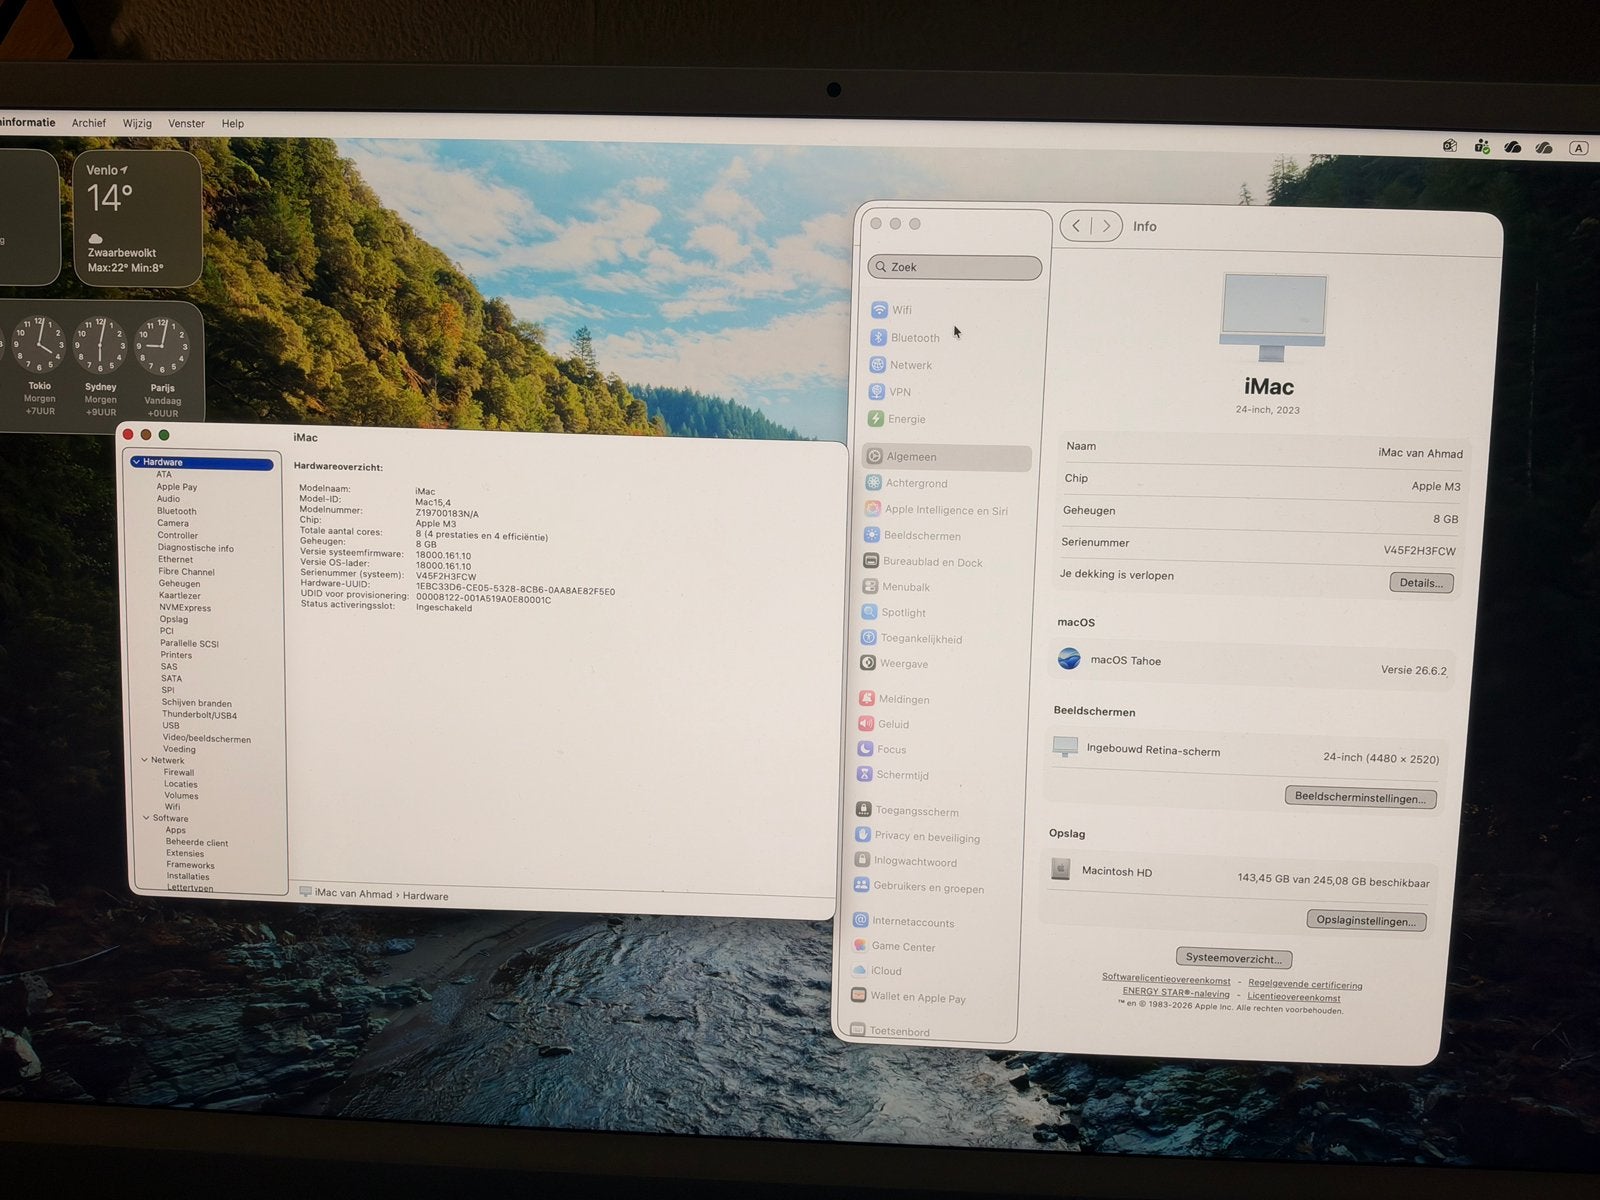Open the Focus moon icon
This screenshot has height=1200, width=1600.
[x=865, y=749]
